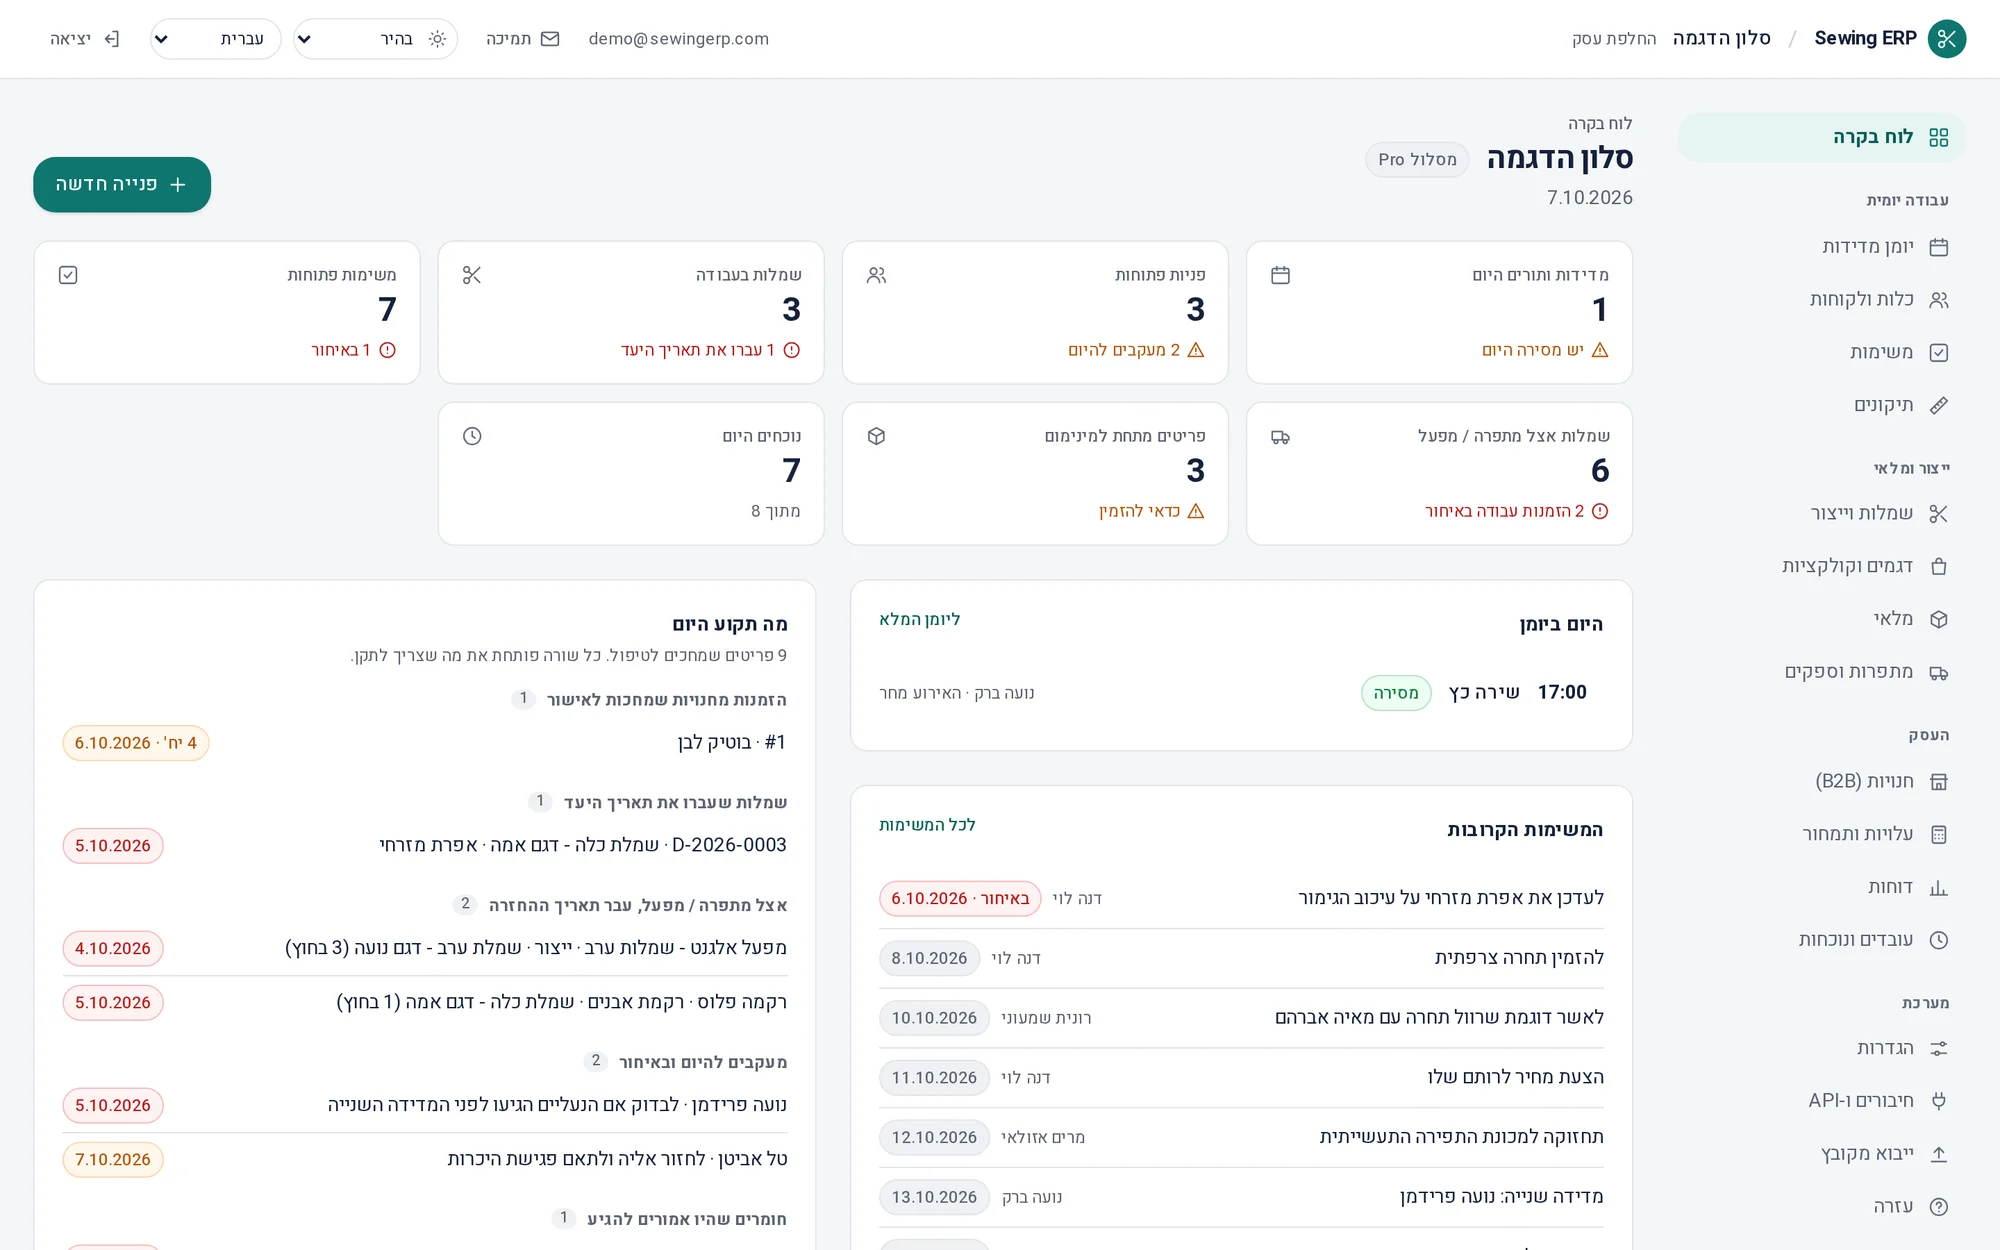Viewport: 2000px width, 1250px height.
Task: Open עזרה help icon in sidebar
Action: click(x=1938, y=1207)
